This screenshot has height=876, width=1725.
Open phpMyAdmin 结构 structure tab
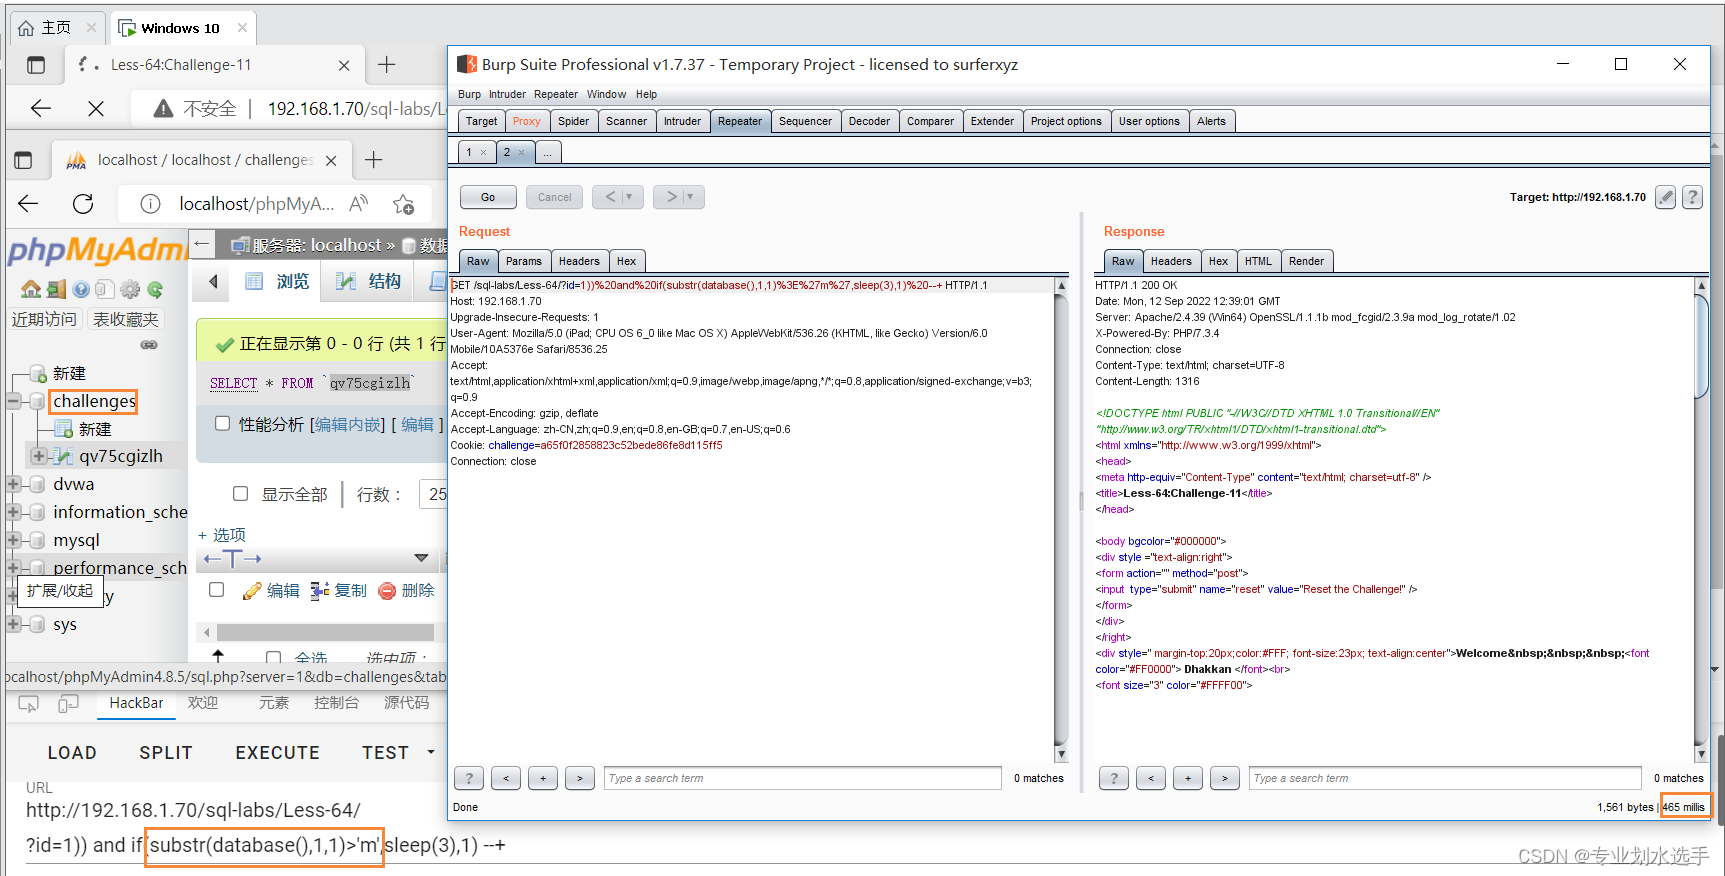click(x=369, y=282)
